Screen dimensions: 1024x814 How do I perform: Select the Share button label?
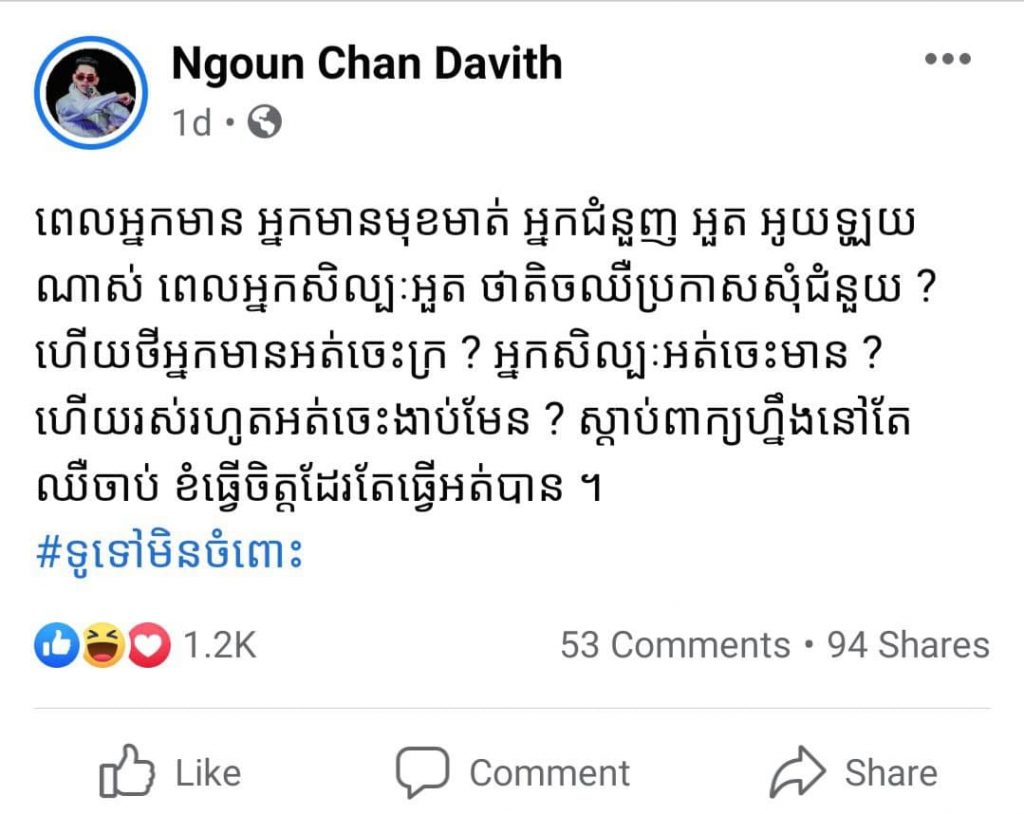click(891, 773)
